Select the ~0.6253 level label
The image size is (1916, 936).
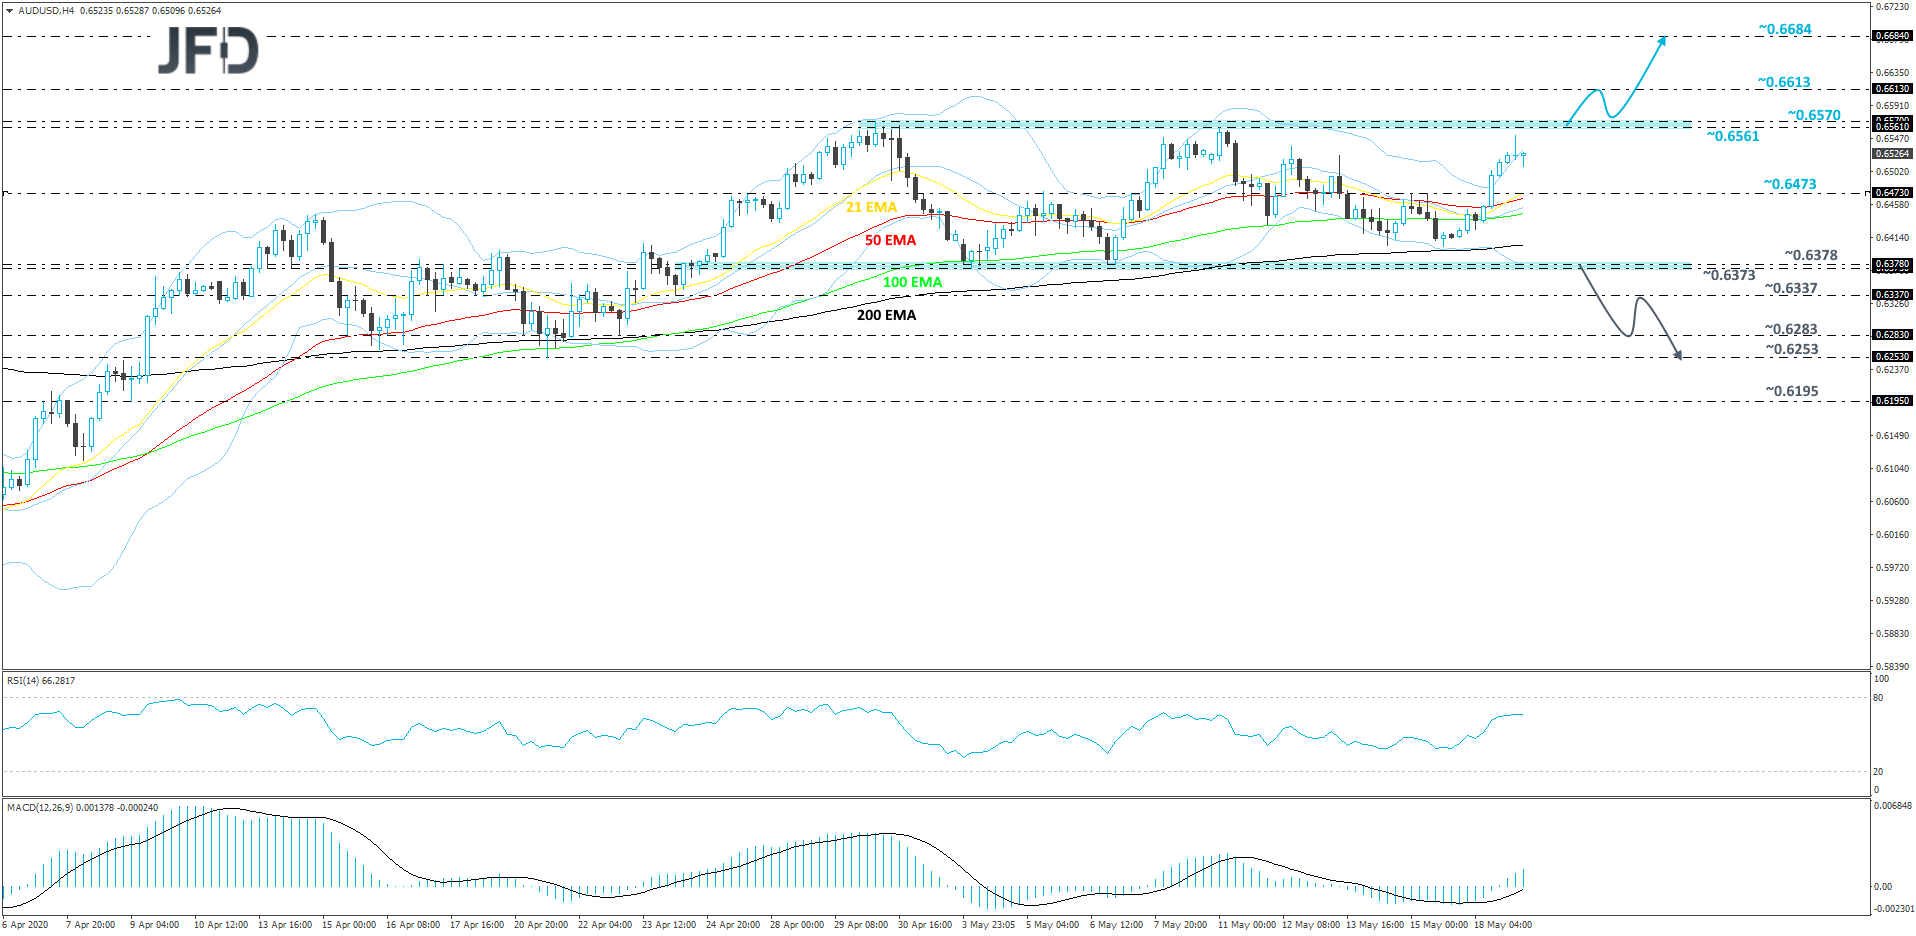point(1792,349)
